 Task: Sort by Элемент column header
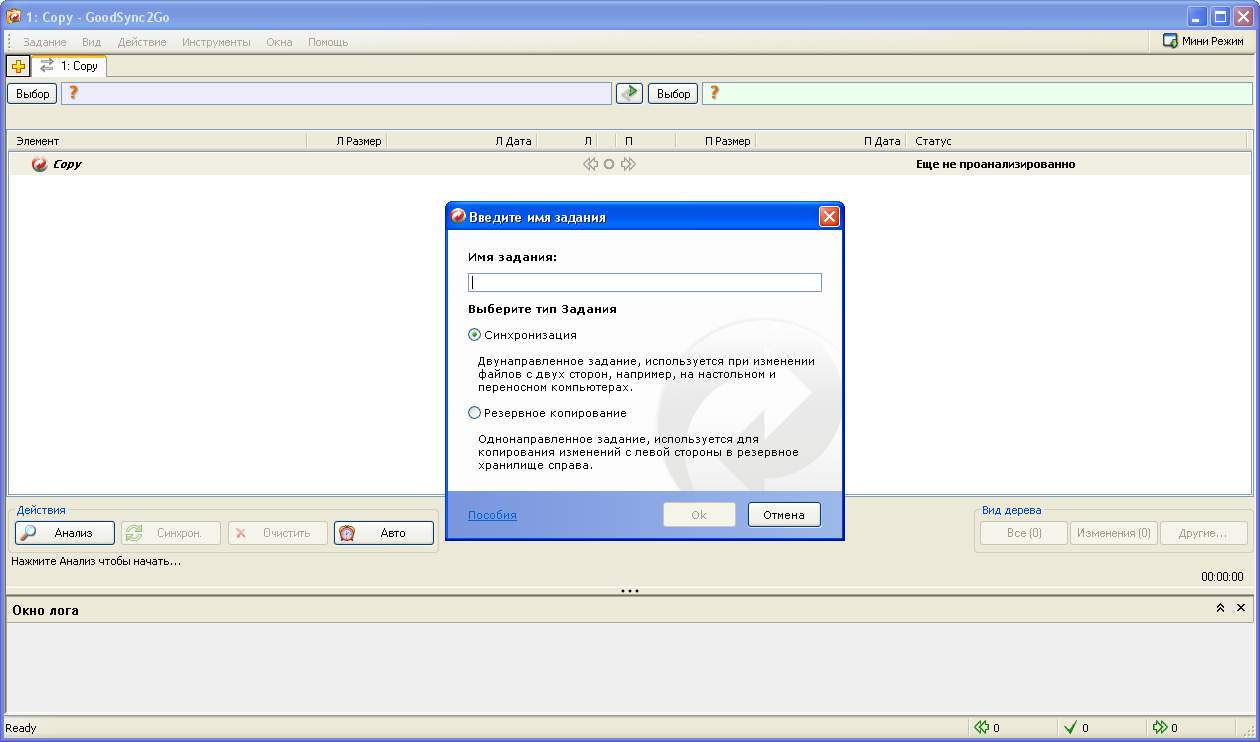click(157, 141)
